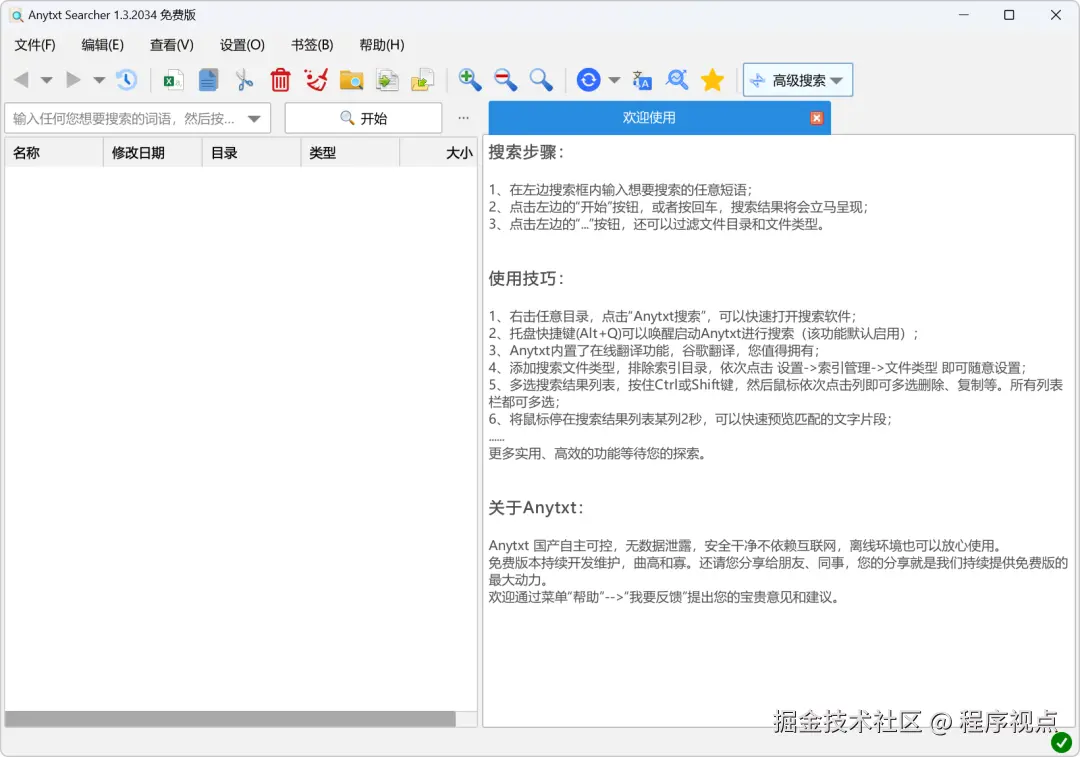Maximize the Anytxt Searcher window
The height and width of the screenshot is (757, 1080).
point(1009,15)
